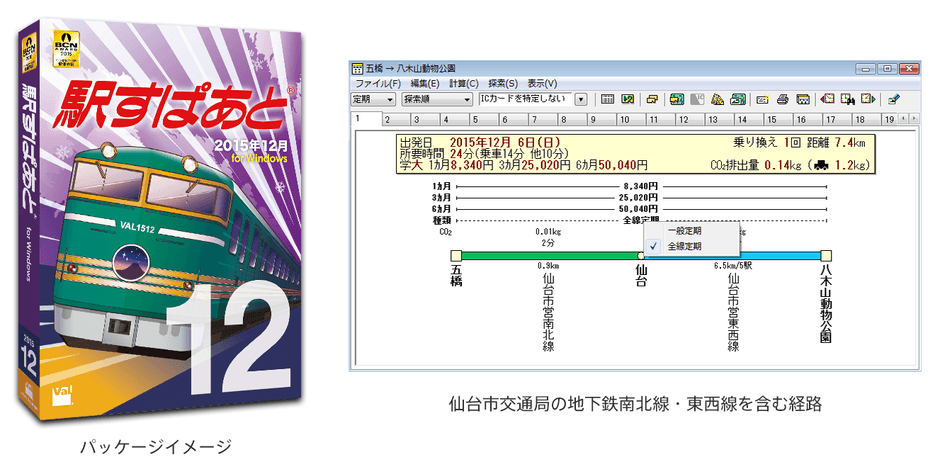Click the 駅すぱあと package box image
Viewport: 940px width, 472px height.
159,221
